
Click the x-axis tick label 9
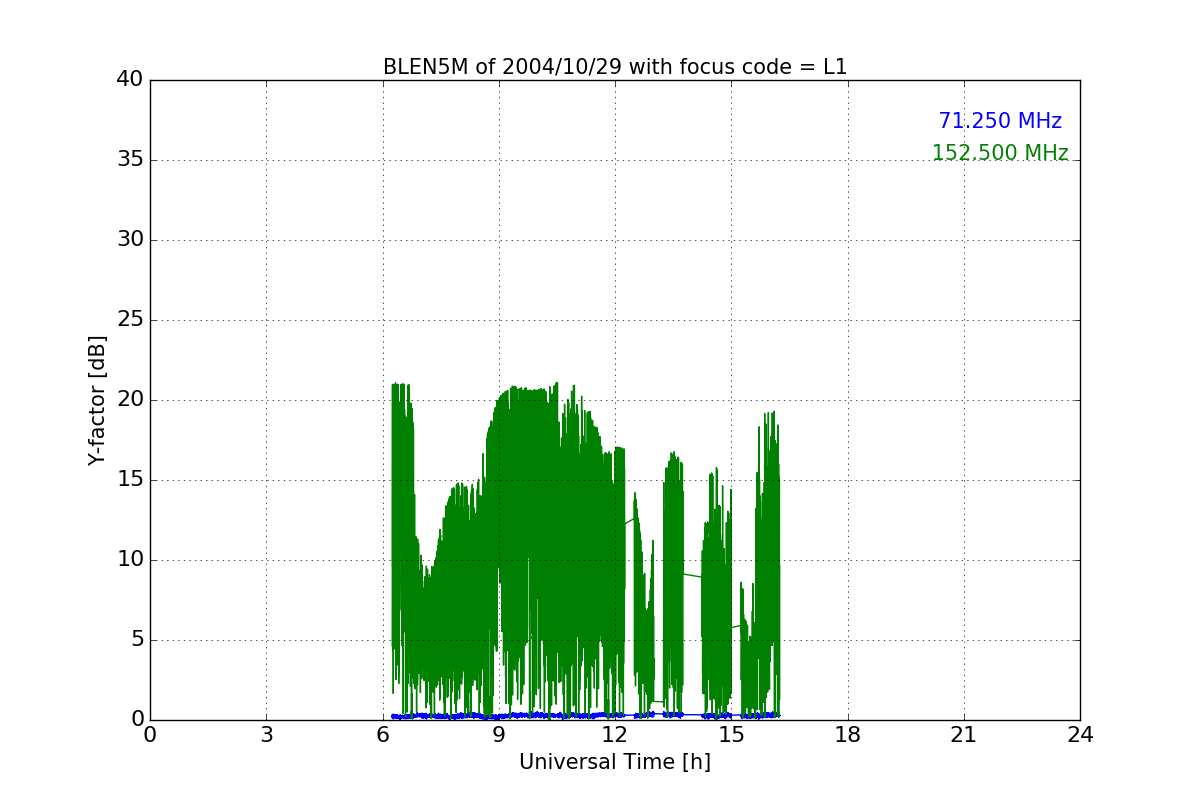pos(499,735)
